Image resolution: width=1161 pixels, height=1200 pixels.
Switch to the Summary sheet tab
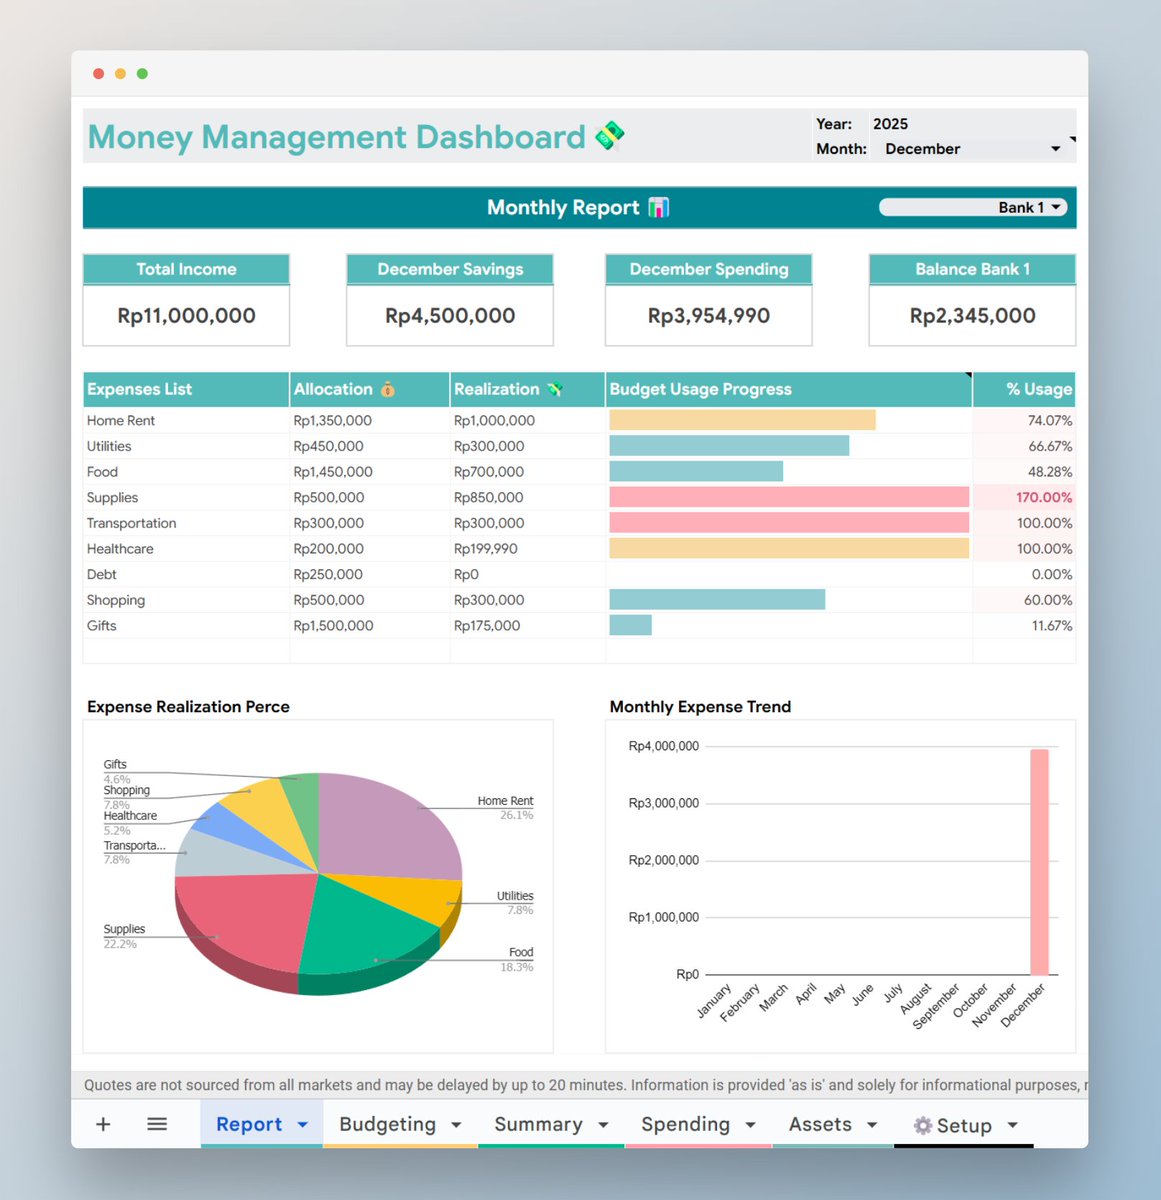click(539, 1123)
